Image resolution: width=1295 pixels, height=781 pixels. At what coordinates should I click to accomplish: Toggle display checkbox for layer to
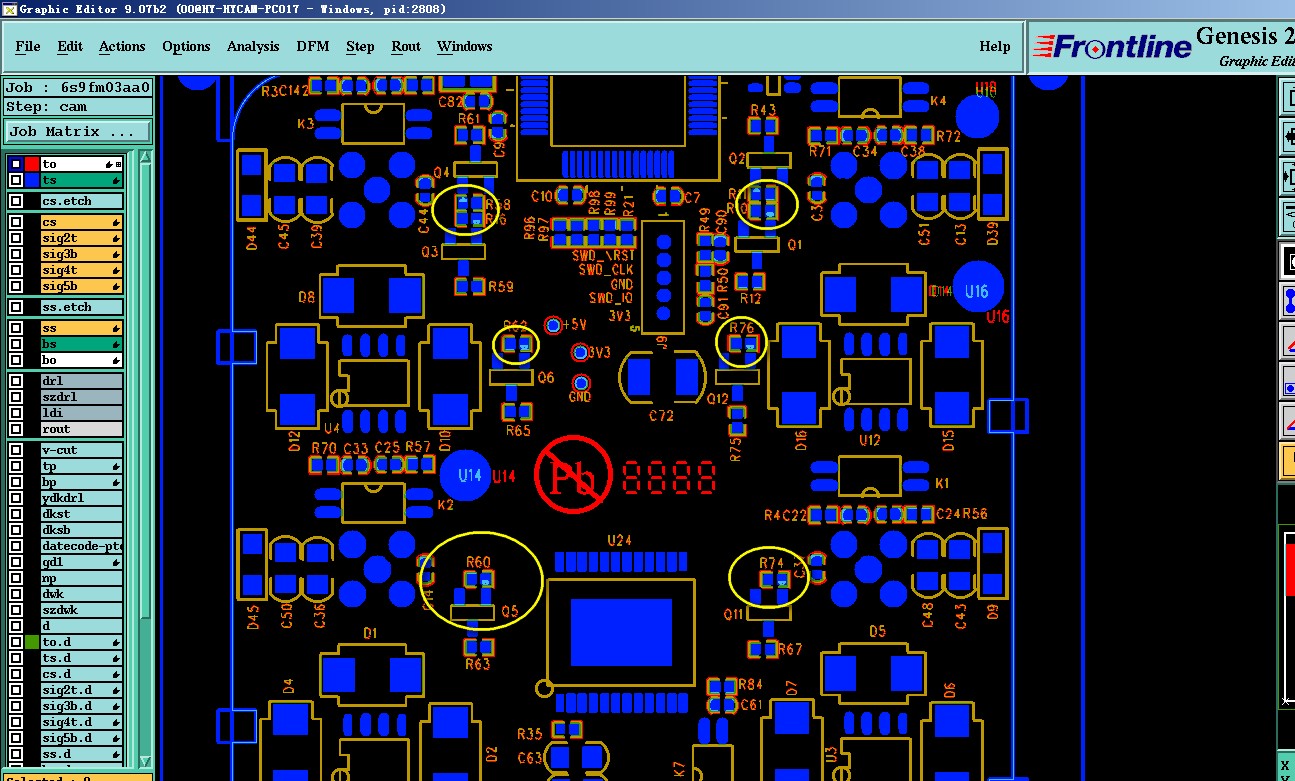point(16,164)
